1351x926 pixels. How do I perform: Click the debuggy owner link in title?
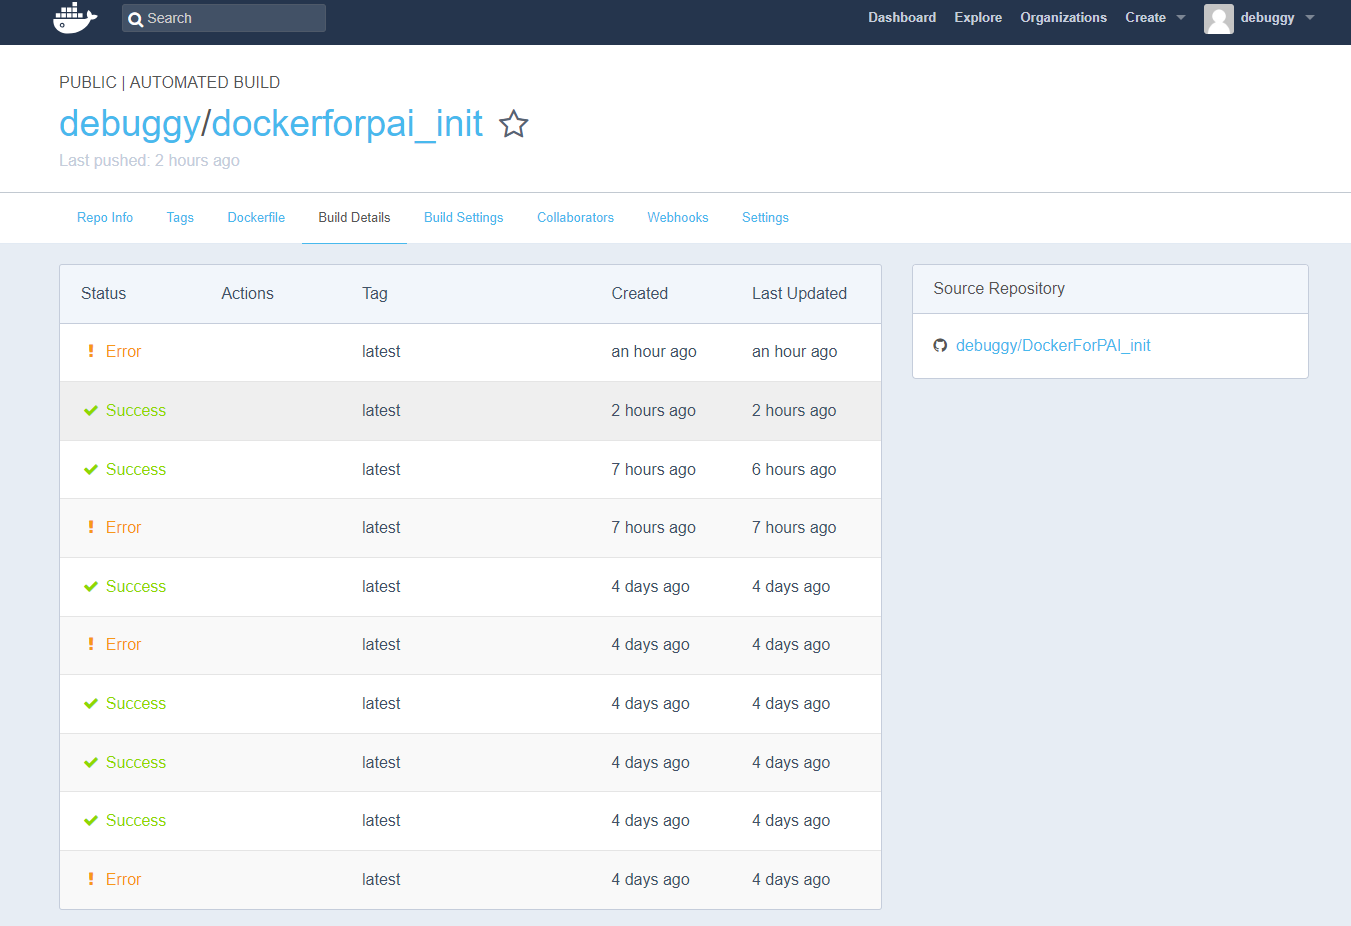[x=130, y=124]
